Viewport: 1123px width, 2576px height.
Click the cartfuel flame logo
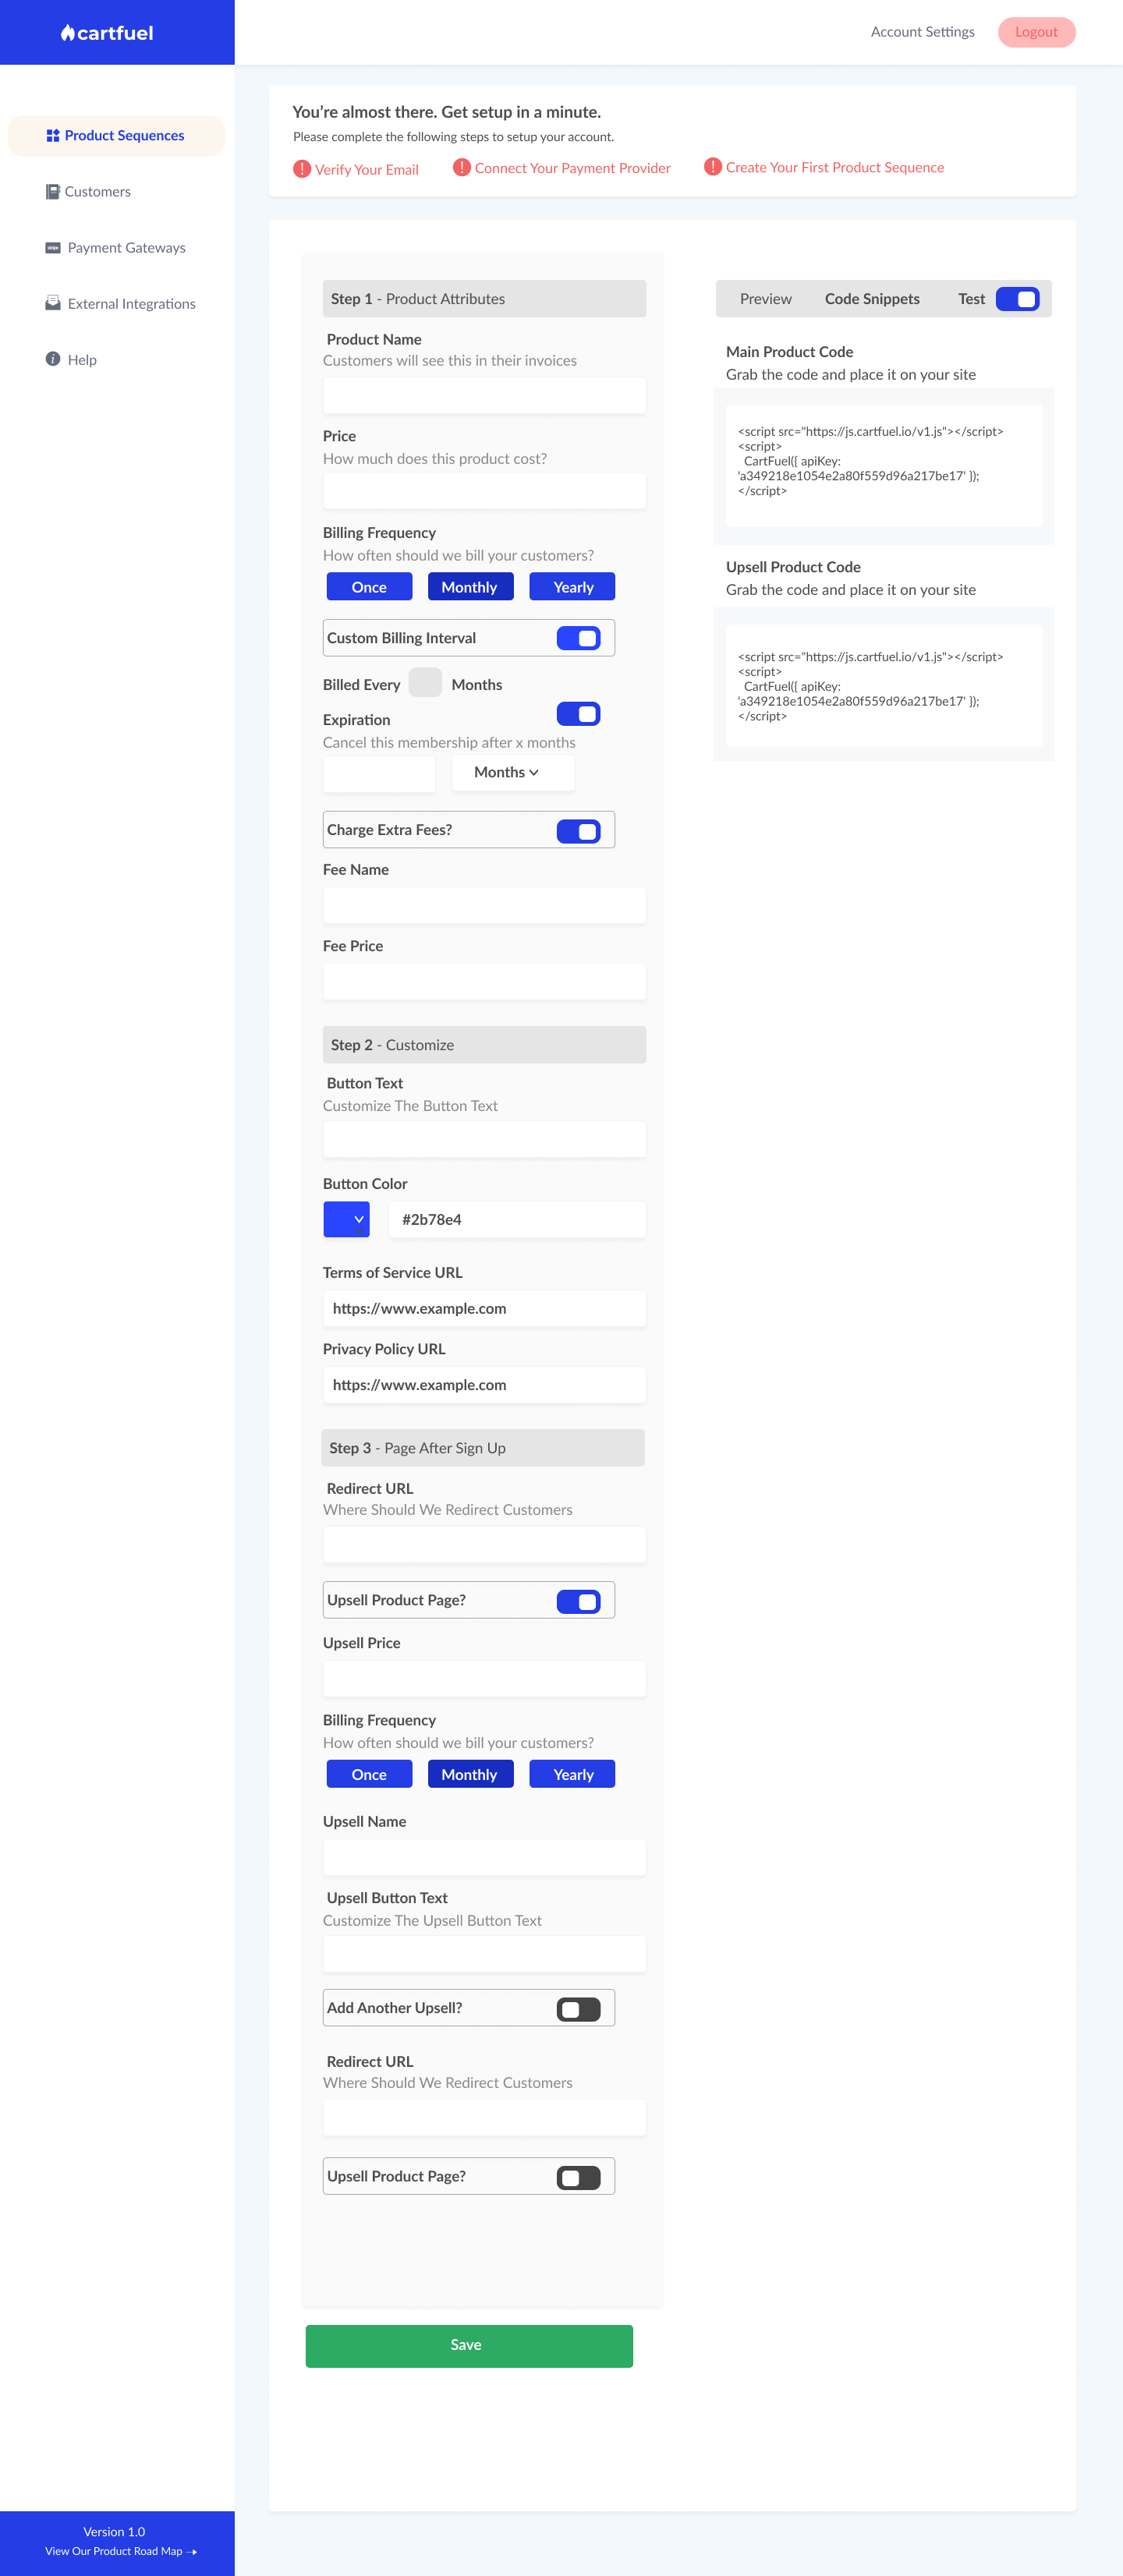point(67,33)
